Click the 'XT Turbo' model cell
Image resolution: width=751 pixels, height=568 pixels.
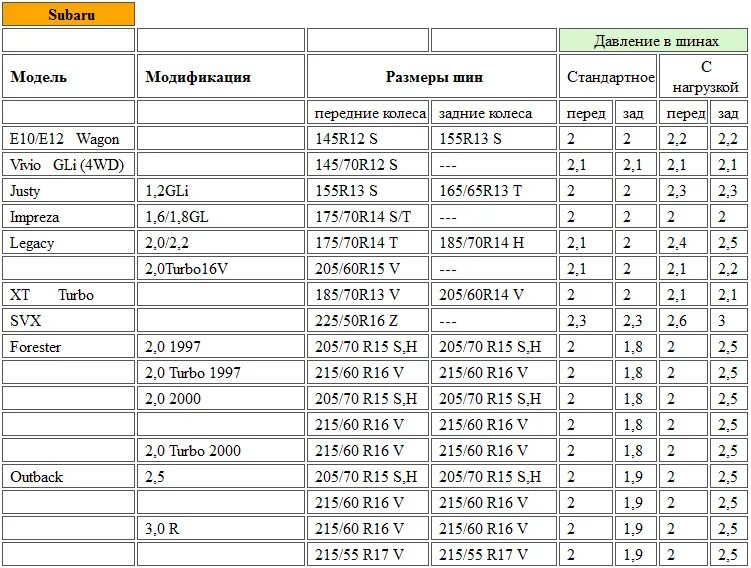point(68,295)
